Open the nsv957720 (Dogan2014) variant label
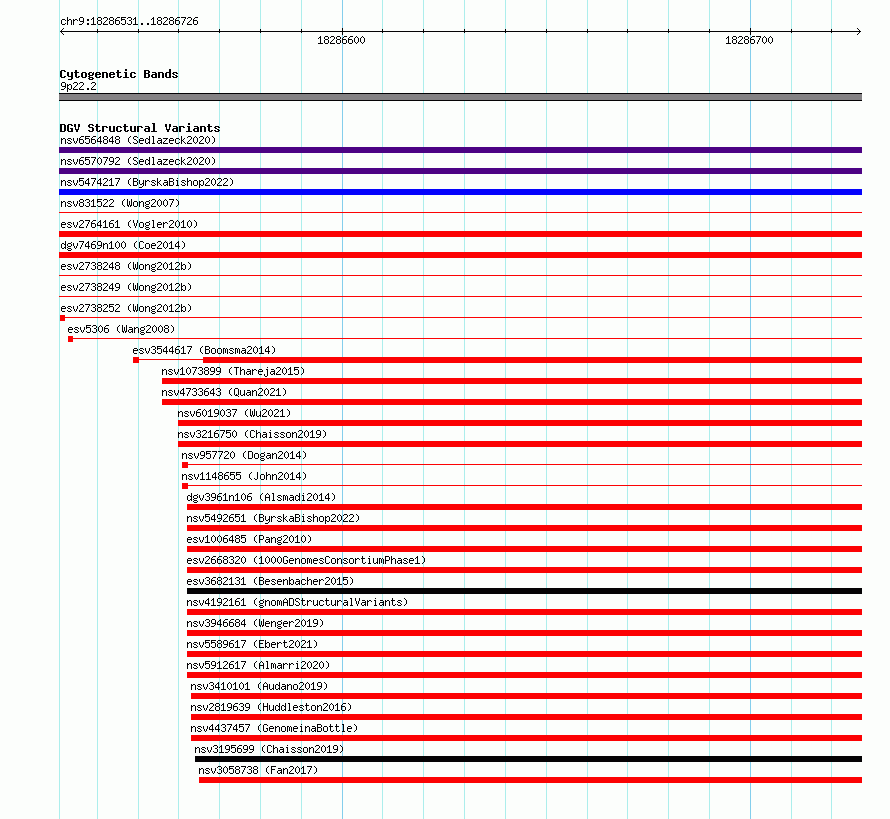Viewport: 890px width, 819px height. click(244, 455)
